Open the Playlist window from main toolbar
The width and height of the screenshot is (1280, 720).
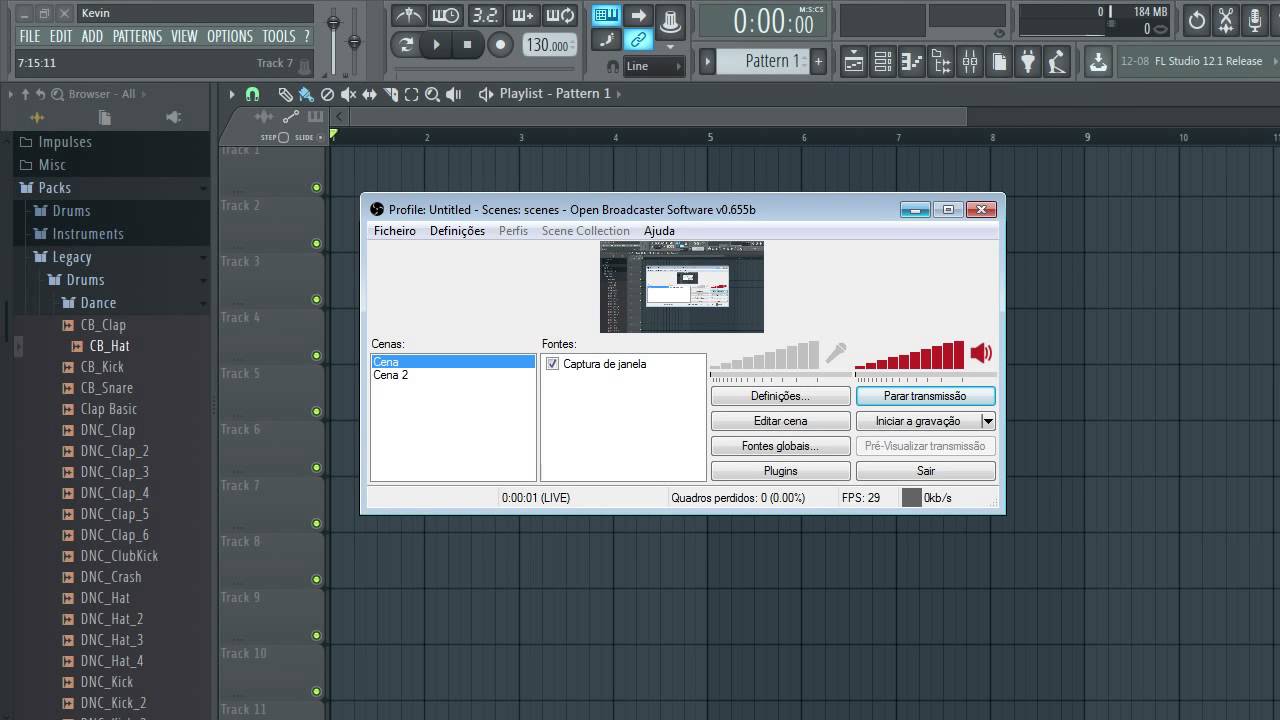pyautogui.click(x=853, y=62)
